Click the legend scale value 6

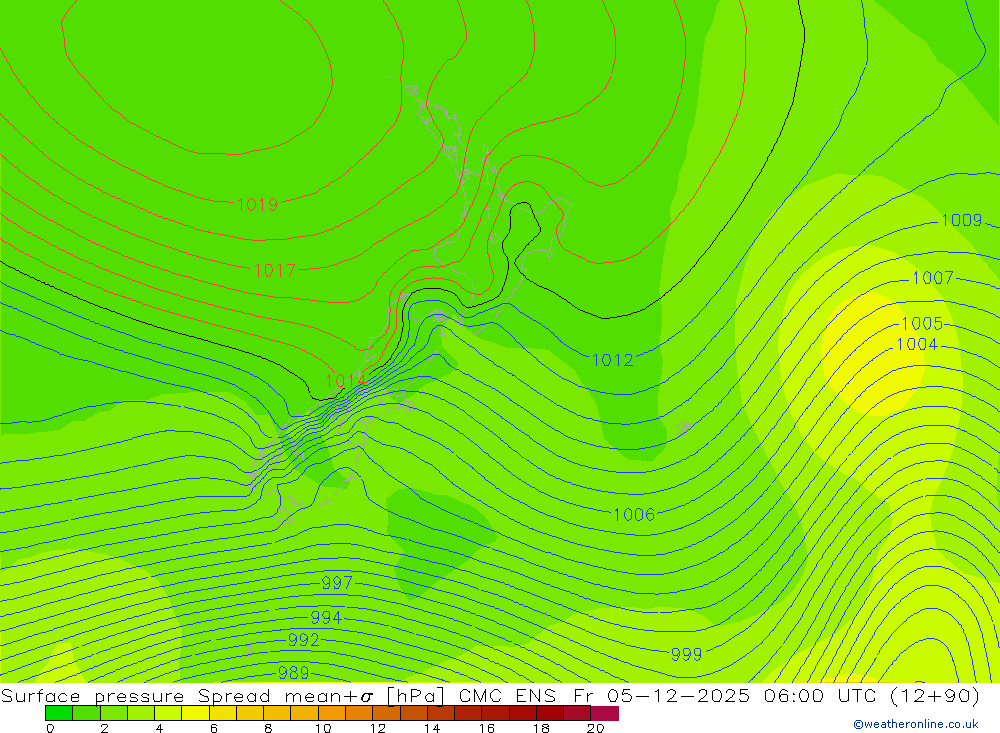[x=214, y=728]
